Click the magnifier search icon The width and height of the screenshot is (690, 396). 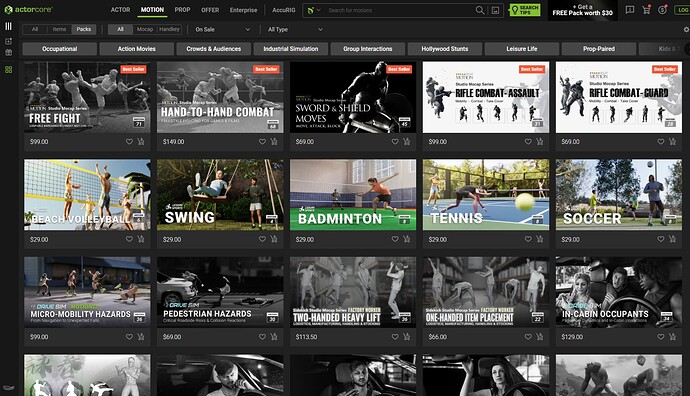[480, 10]
